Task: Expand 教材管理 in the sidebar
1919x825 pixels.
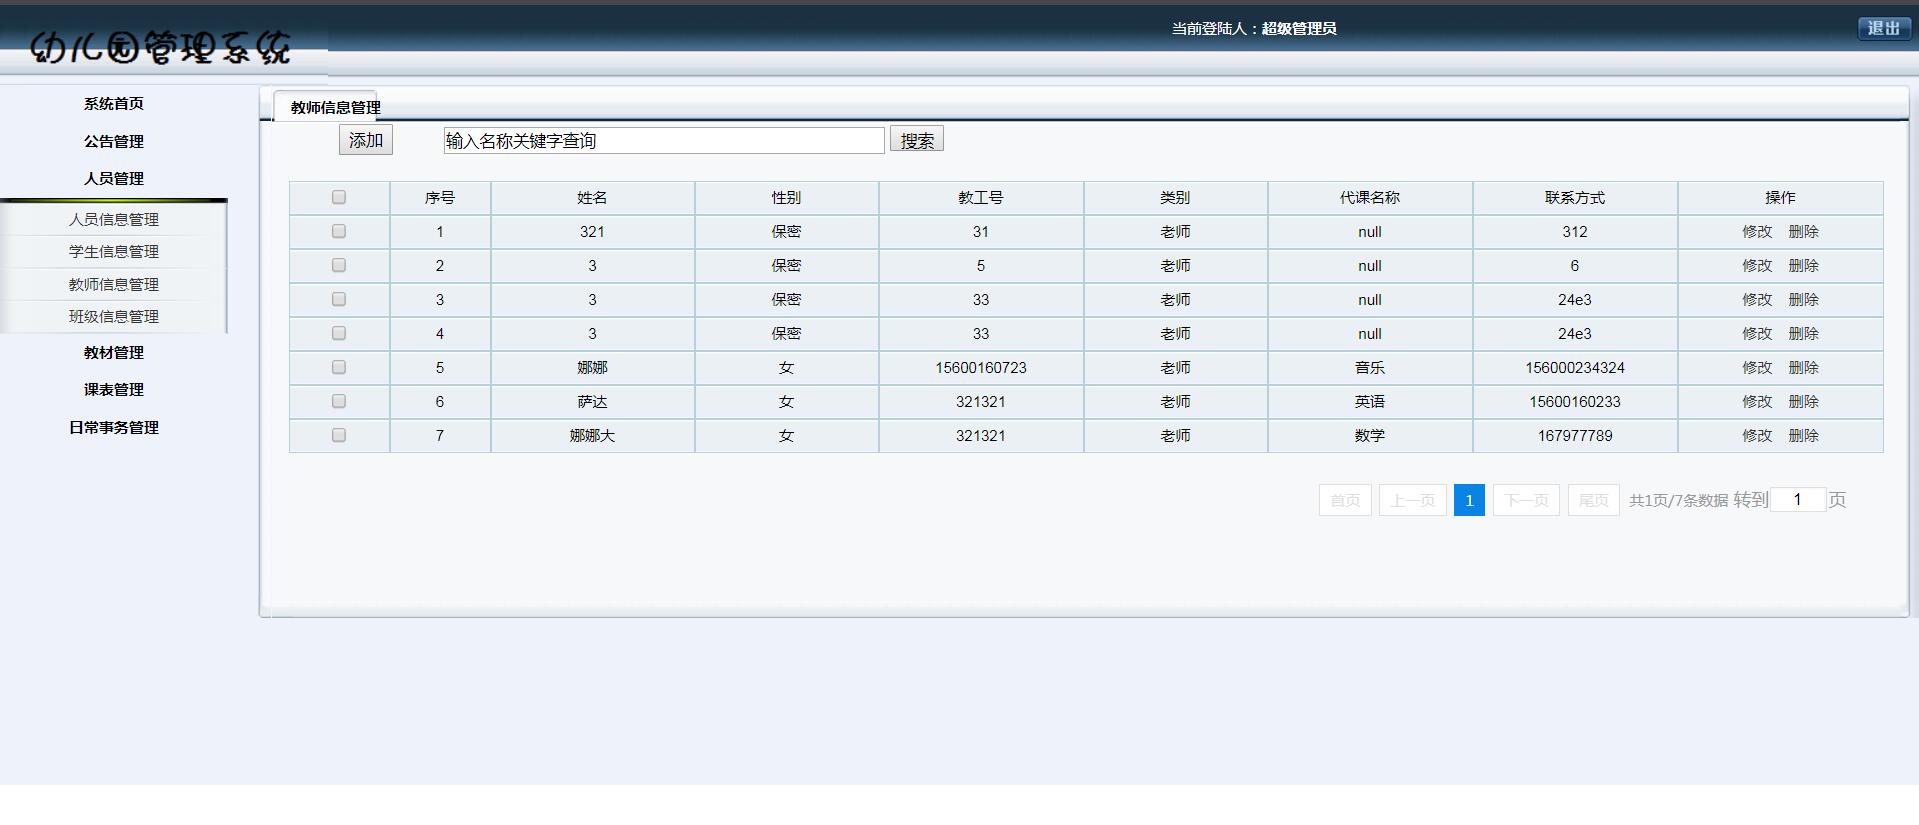Action: pyautogui.click(x=114, y=353)
